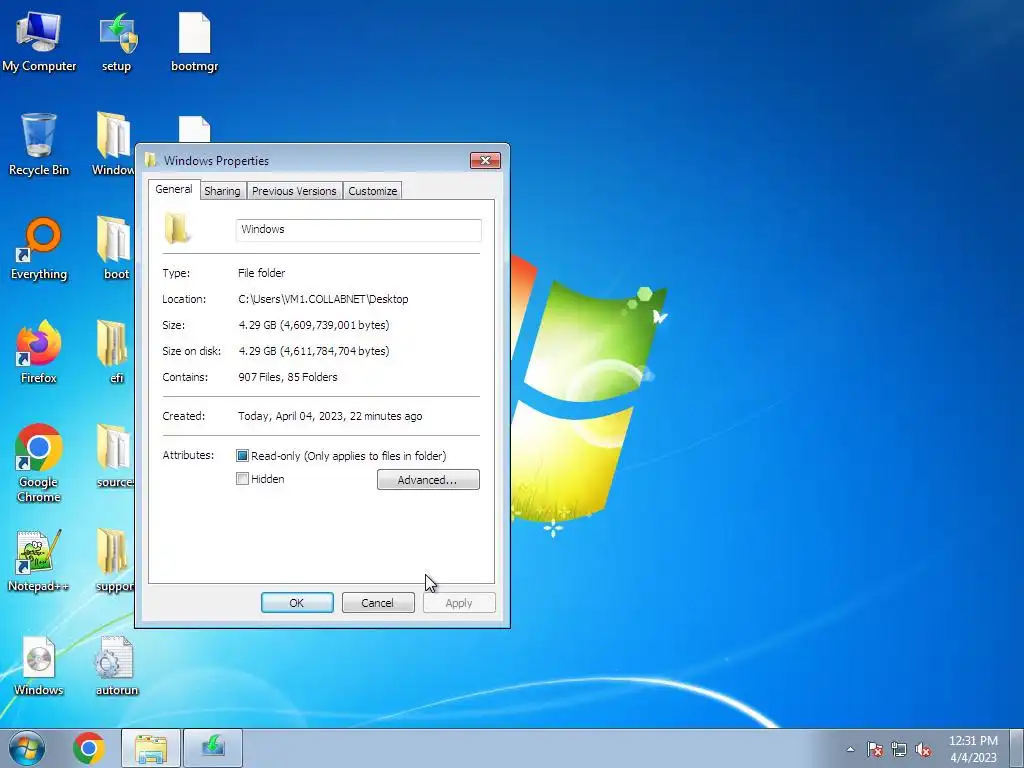Select the Windows disc image file icon
The height and width of the screenshot is (768, 1024).
pos(39,665)
